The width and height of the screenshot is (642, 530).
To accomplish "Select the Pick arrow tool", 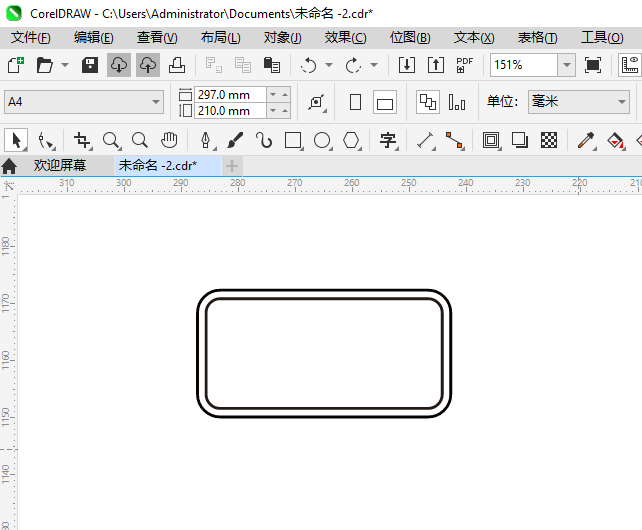I will click(x=16, y=140).
